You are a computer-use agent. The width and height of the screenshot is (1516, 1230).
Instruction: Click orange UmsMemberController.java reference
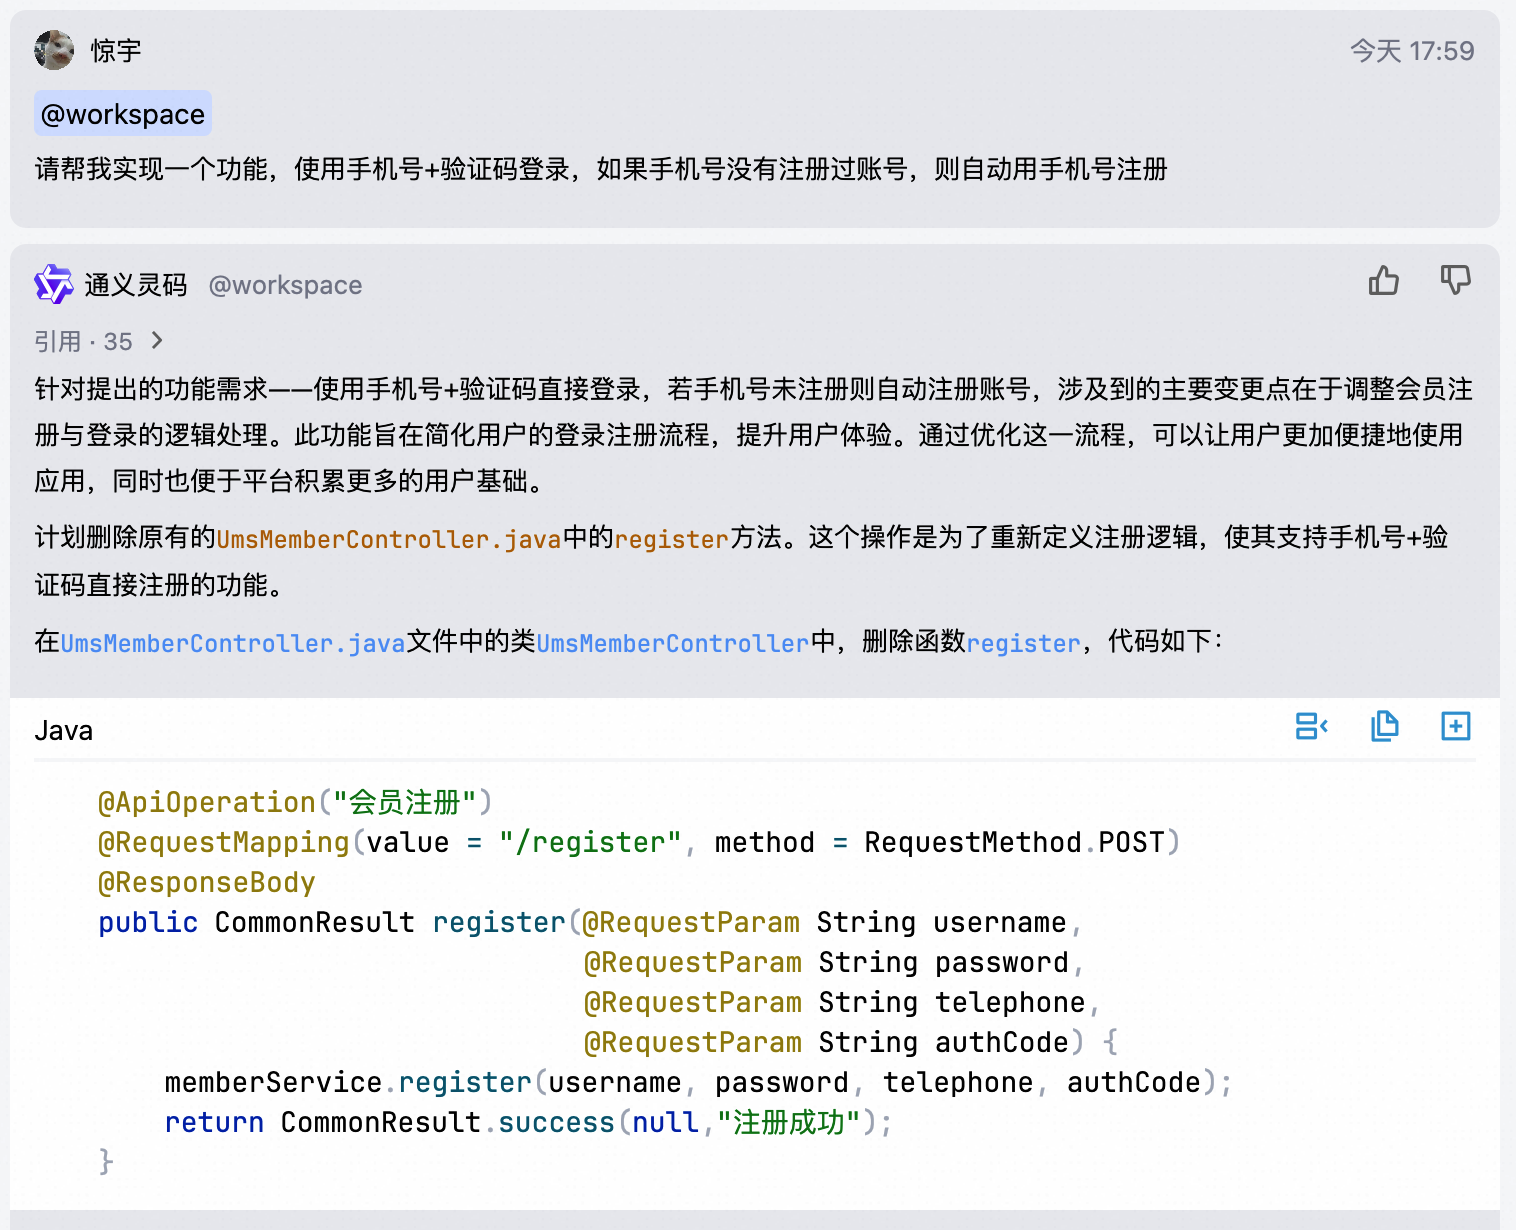389,539
